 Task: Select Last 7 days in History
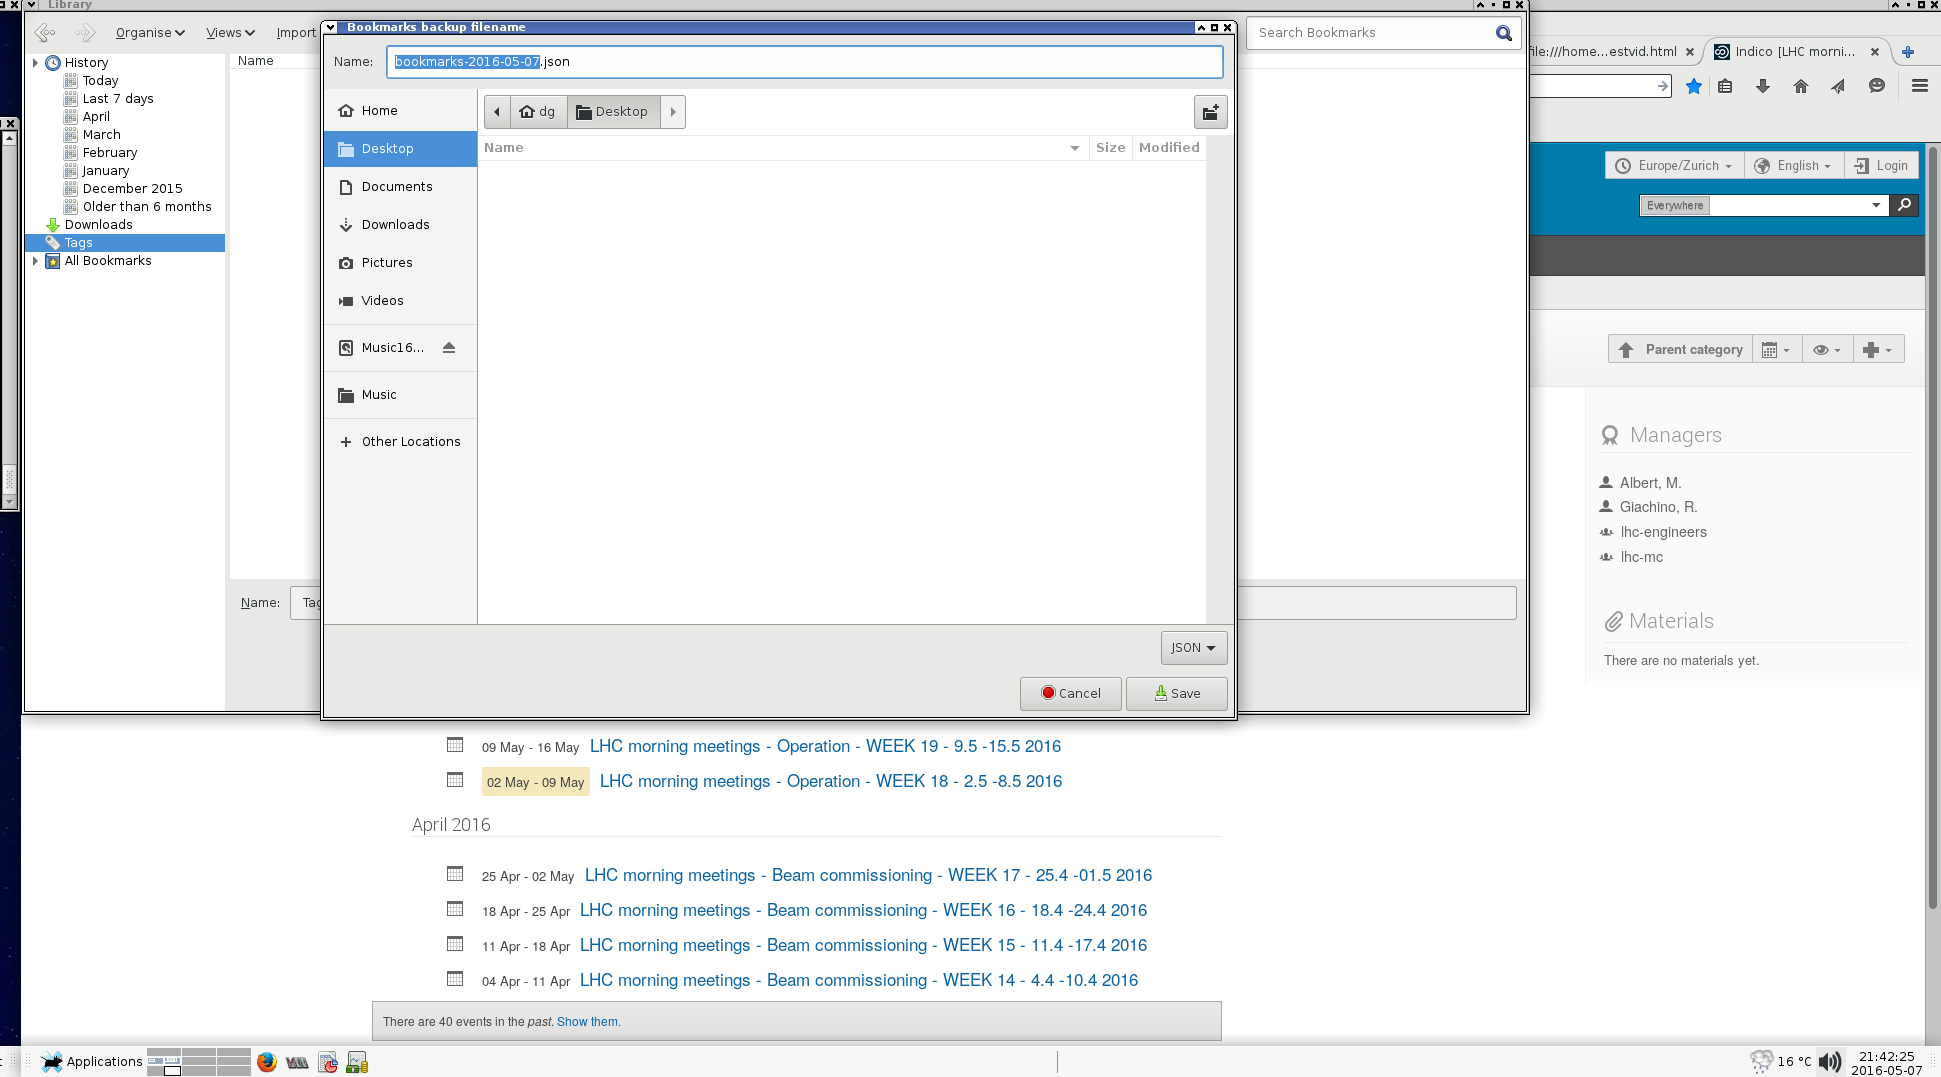tap(118, 99)
